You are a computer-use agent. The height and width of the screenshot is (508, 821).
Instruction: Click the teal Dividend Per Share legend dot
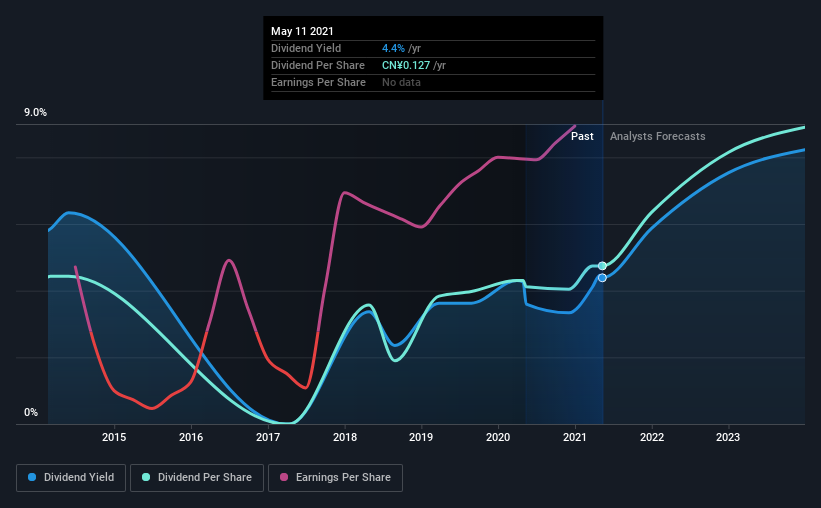(146, 477)
